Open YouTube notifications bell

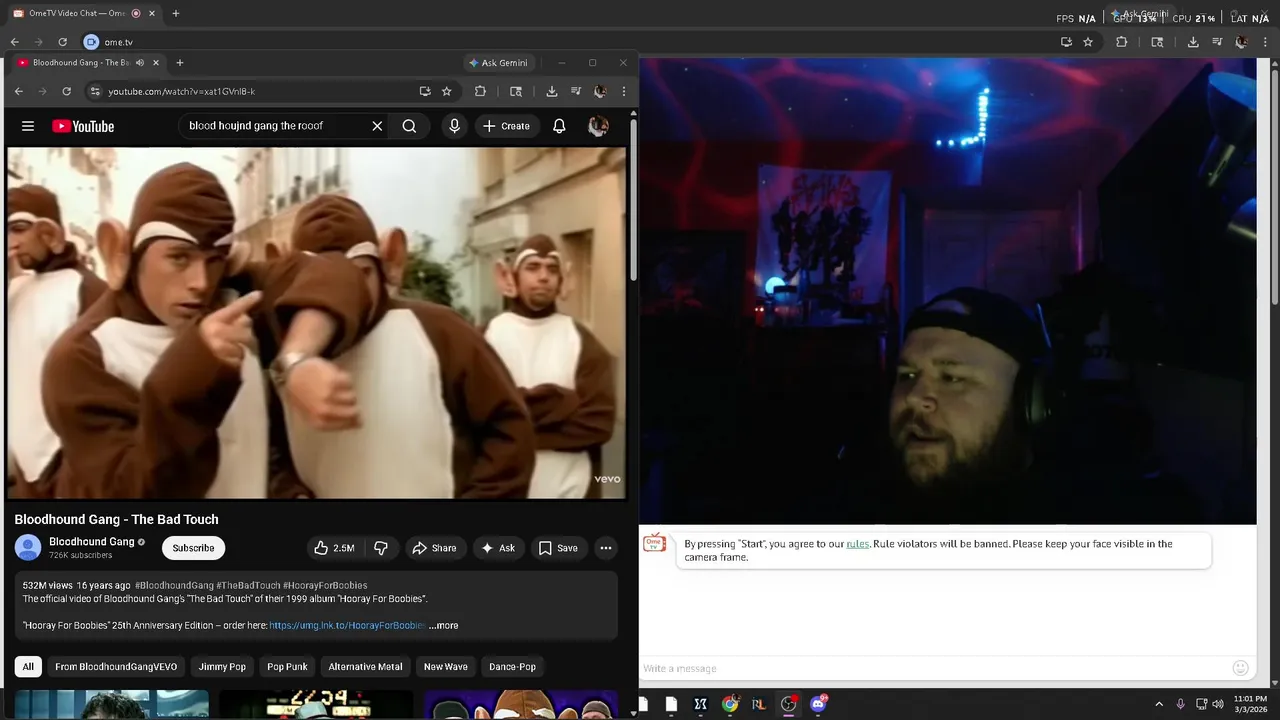click(x=559, y=126)
